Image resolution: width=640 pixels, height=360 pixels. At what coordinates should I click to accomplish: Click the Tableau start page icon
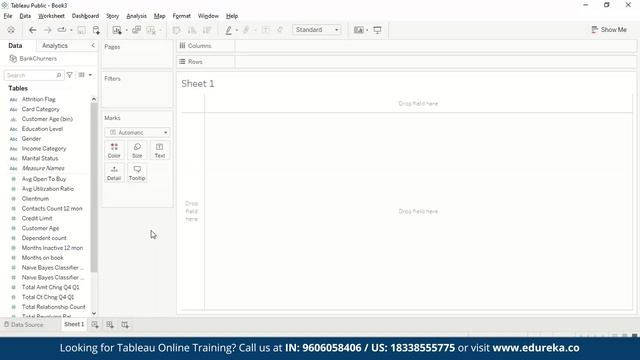pyautogui.click(x=11, y=30)
